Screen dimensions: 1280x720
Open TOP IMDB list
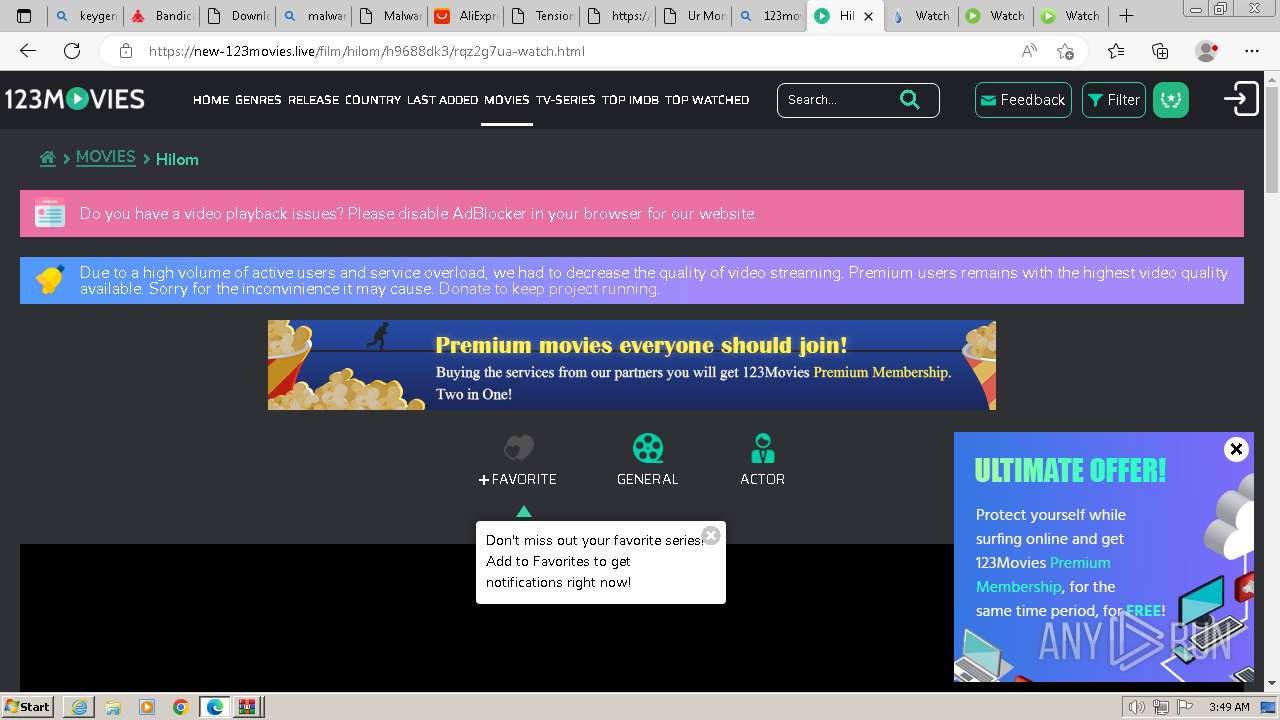click(630, 100)
